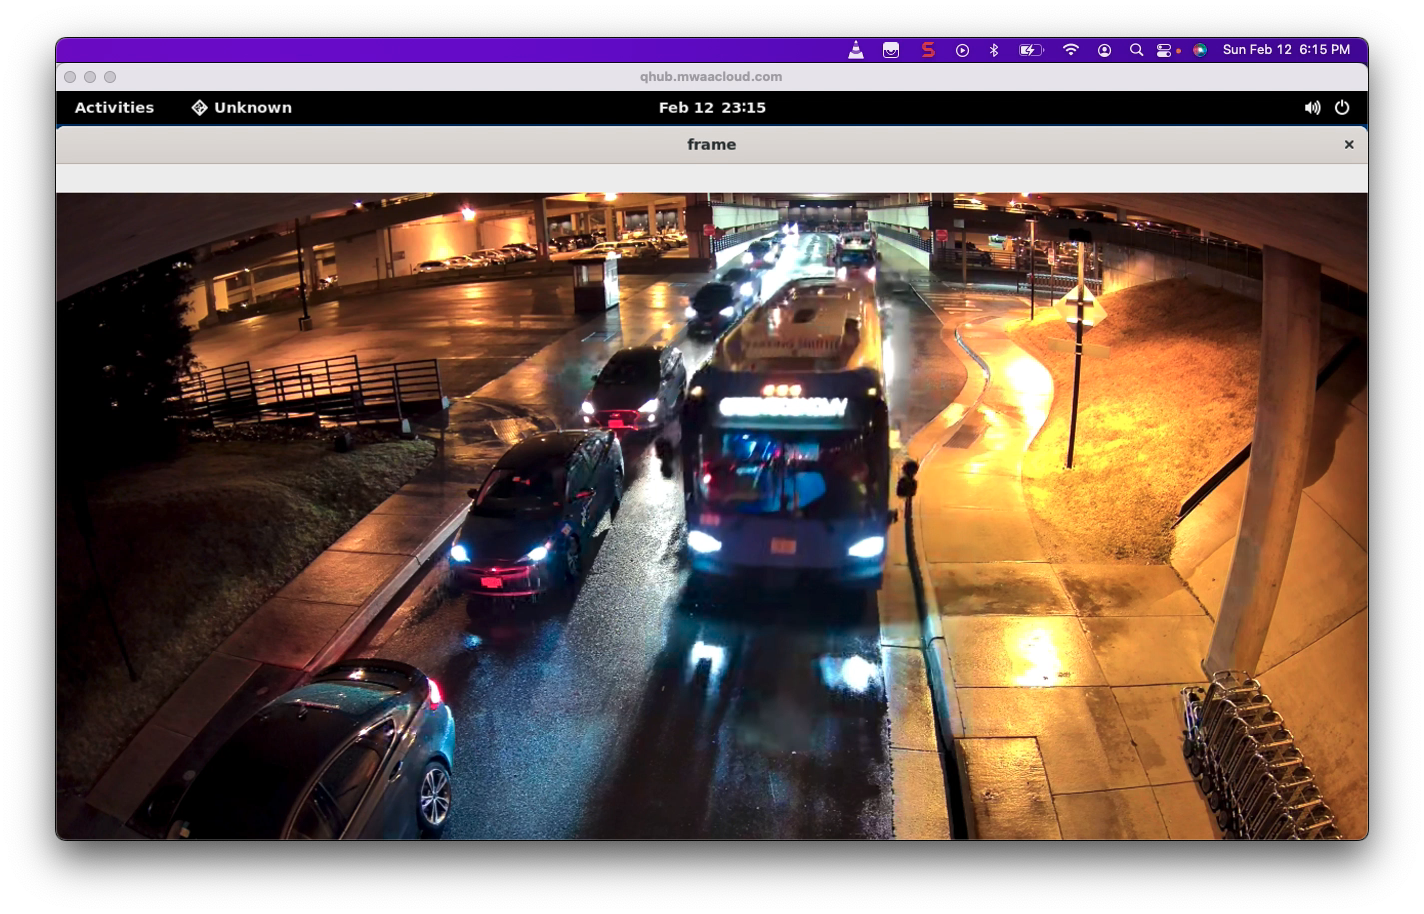Click the user account menu bar icon

[x=1104, y=50]
